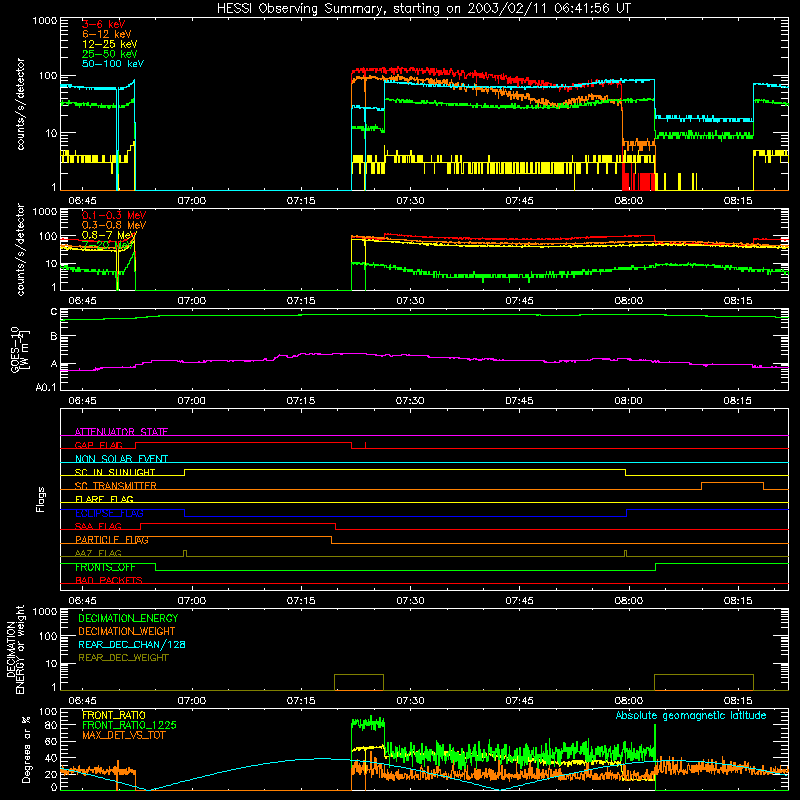This screenshot has width=800, height=800.
Task: Click the yellow FRONT_RATIO legend label
Action: (114, 715)
